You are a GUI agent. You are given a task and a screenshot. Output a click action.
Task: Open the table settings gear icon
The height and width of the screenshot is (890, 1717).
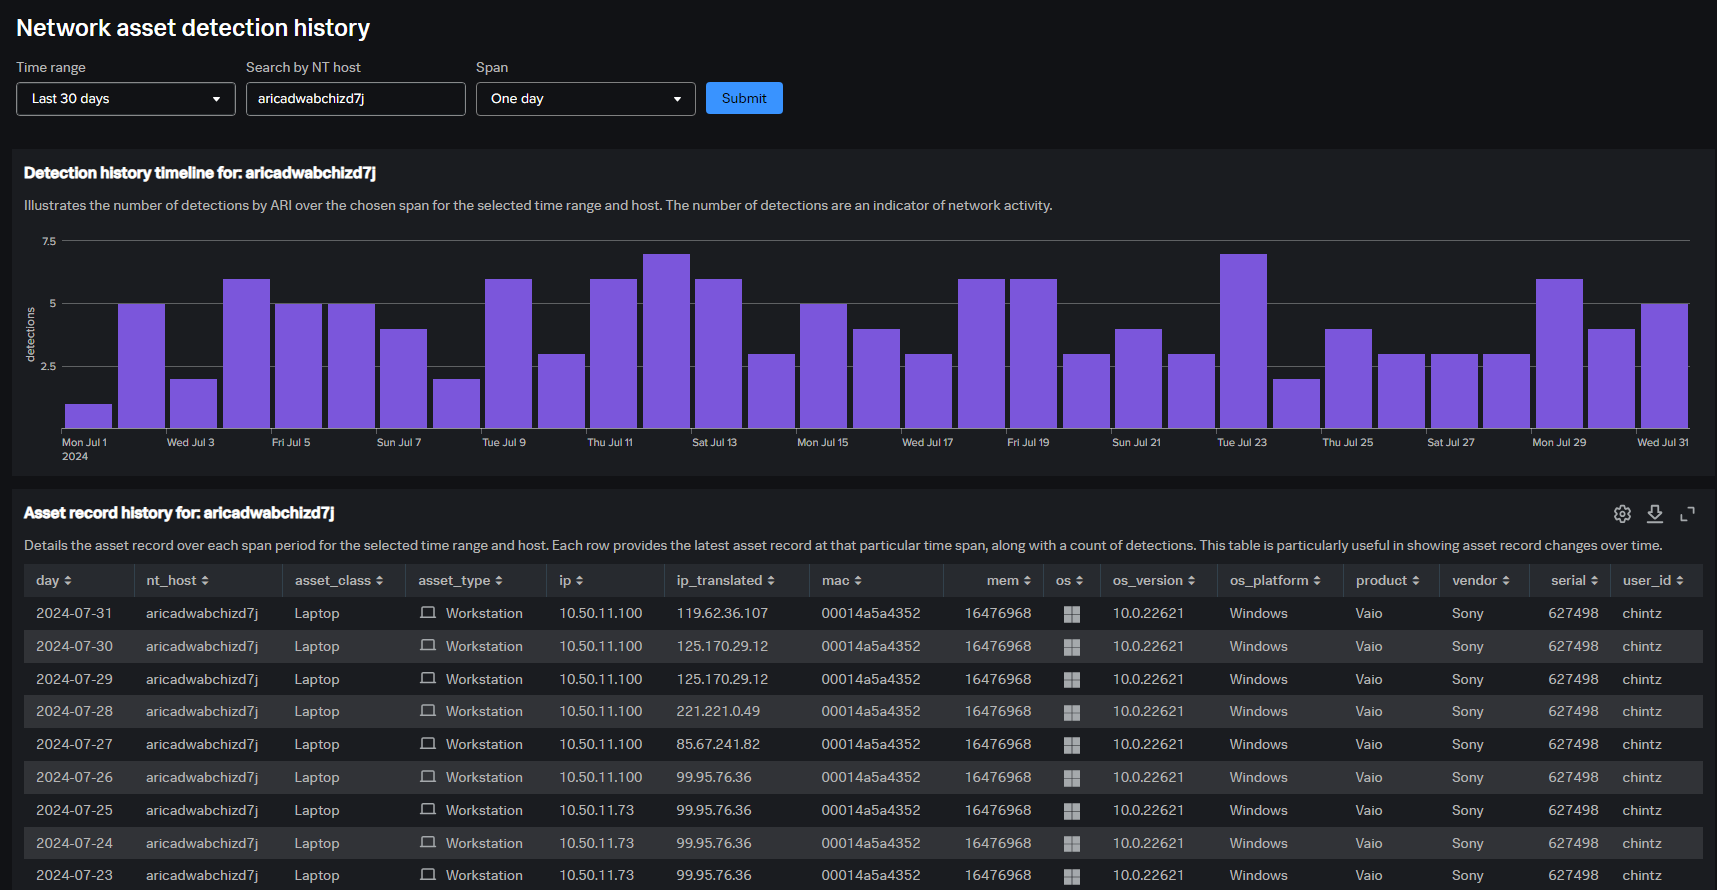tap(1622, 514)
